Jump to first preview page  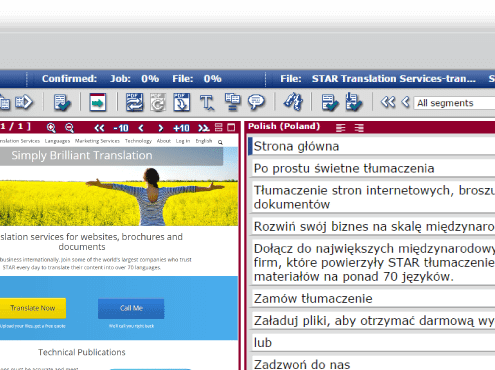pyautogui.click(x=99, y=128)
